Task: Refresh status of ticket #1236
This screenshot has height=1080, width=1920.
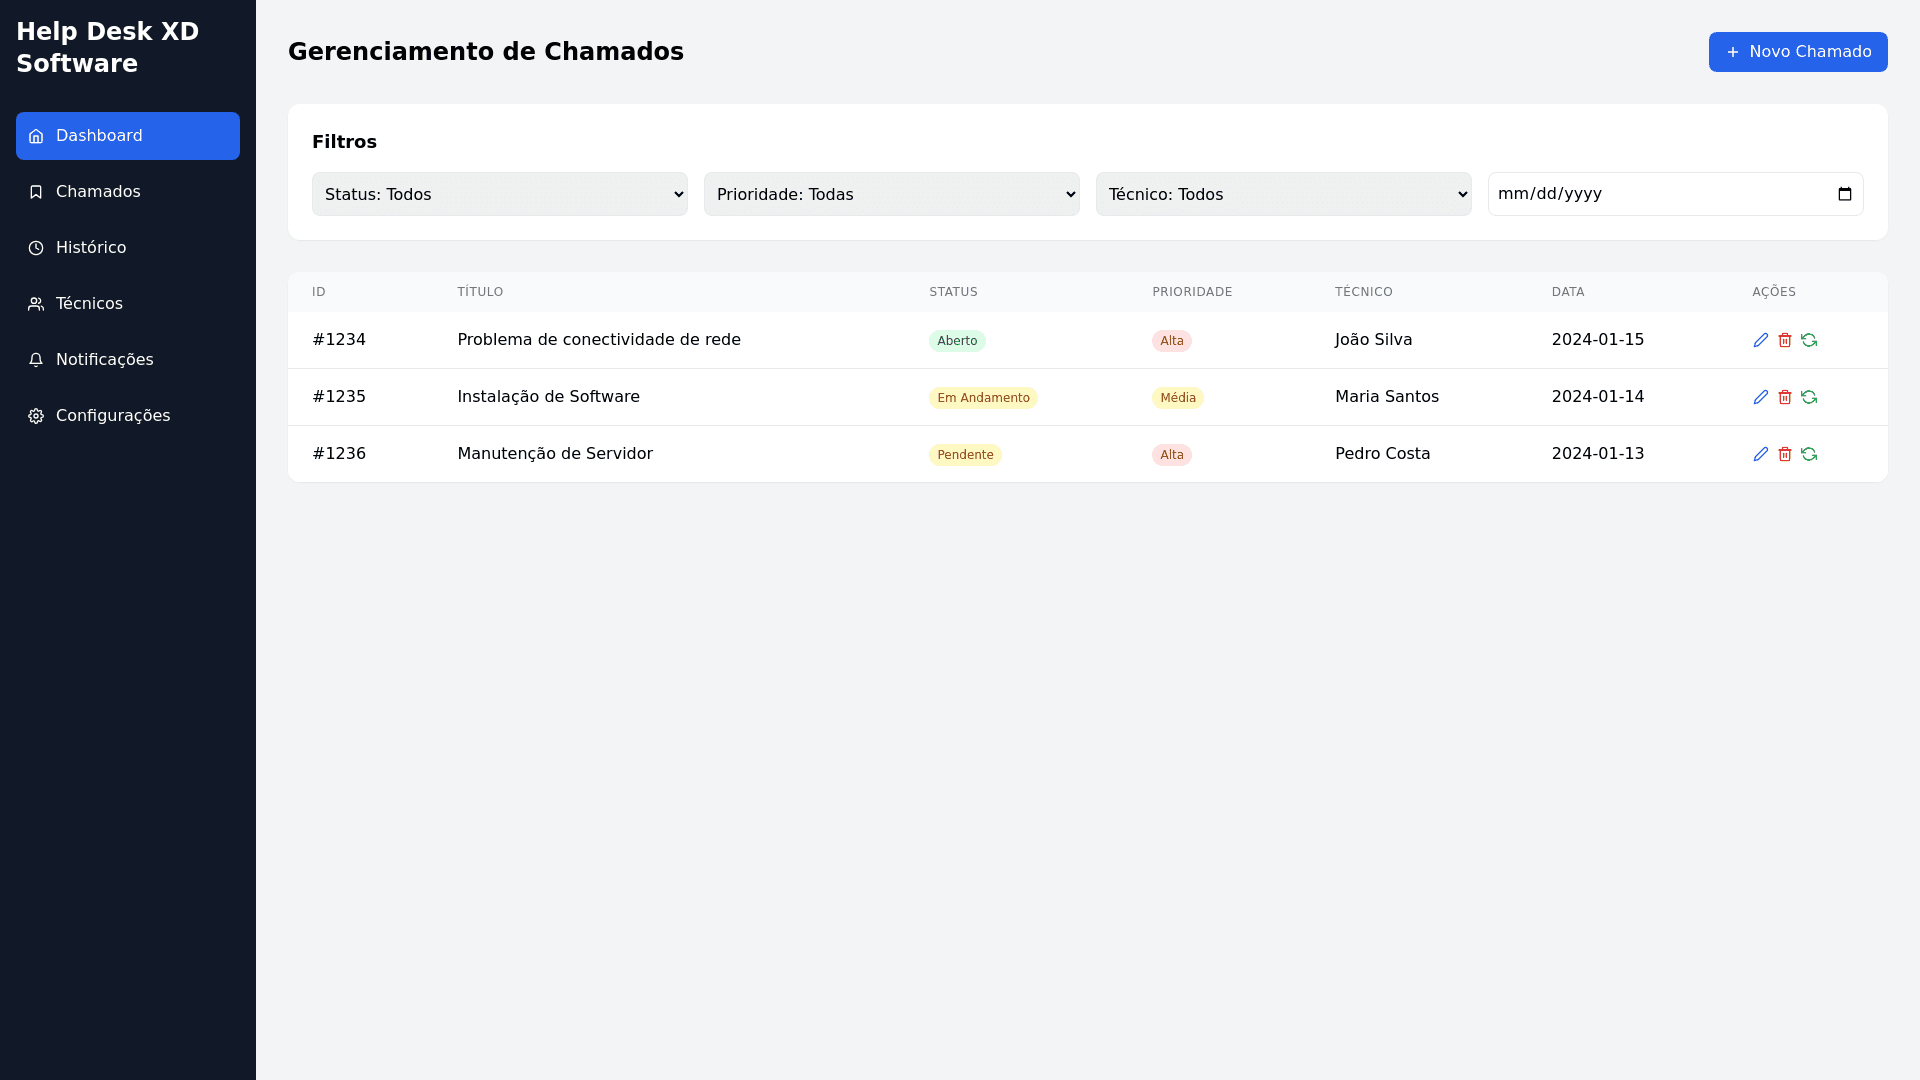Action: pos(1809,454)
